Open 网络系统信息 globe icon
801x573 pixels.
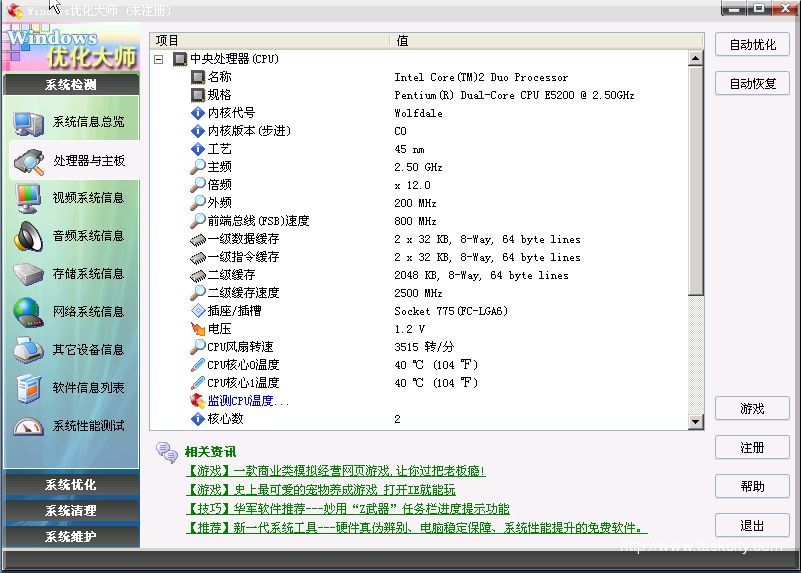click(x=28, y=312)
